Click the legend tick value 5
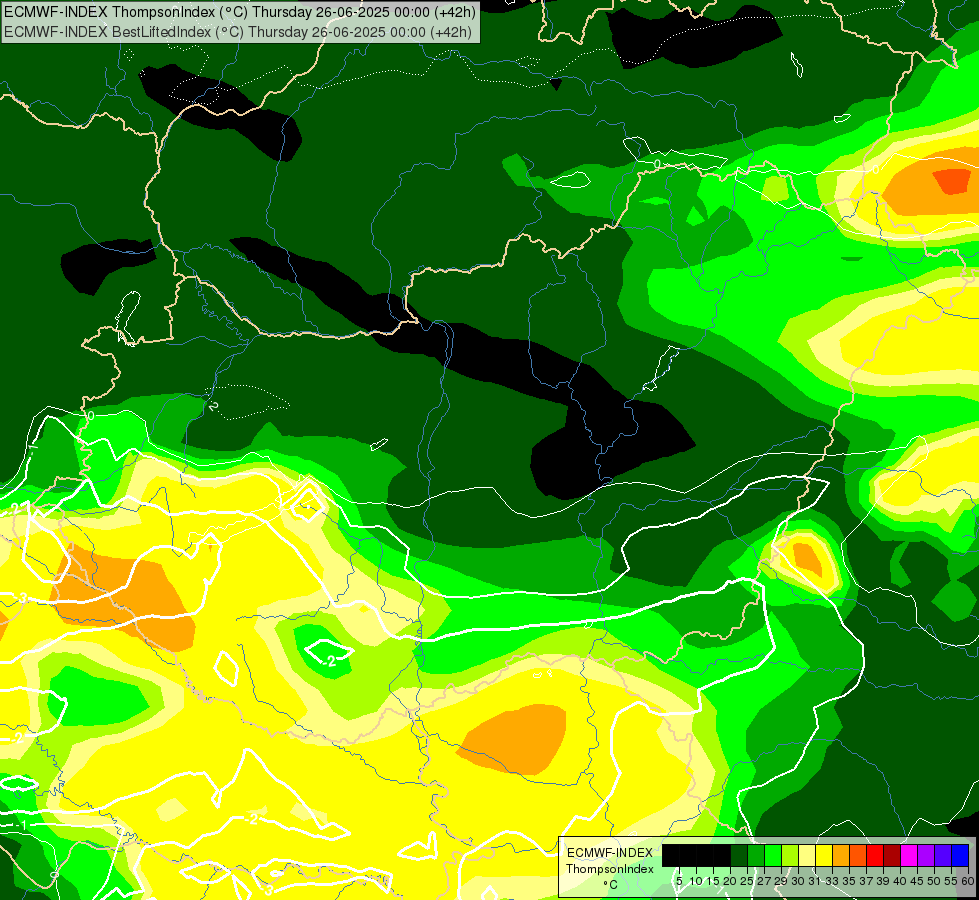The image size is (979, 900). tap(679, 881)
